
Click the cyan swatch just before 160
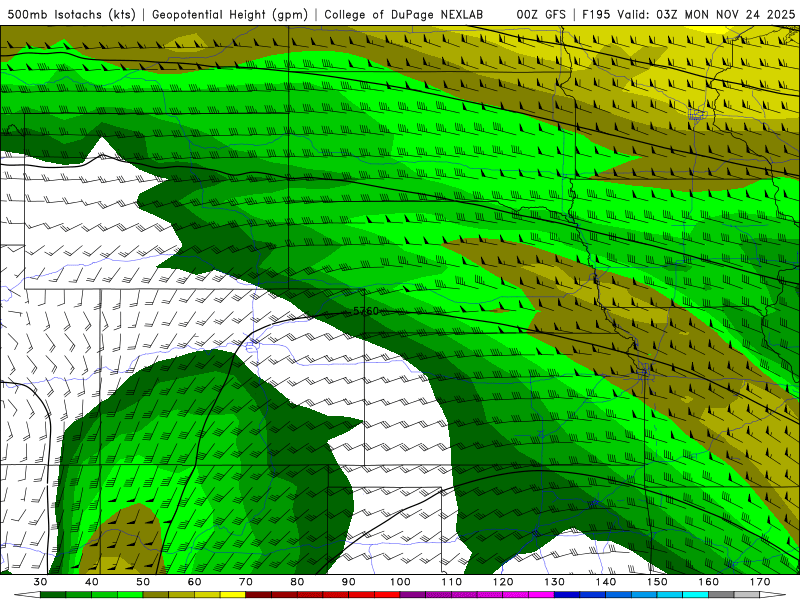coord(695,595)
